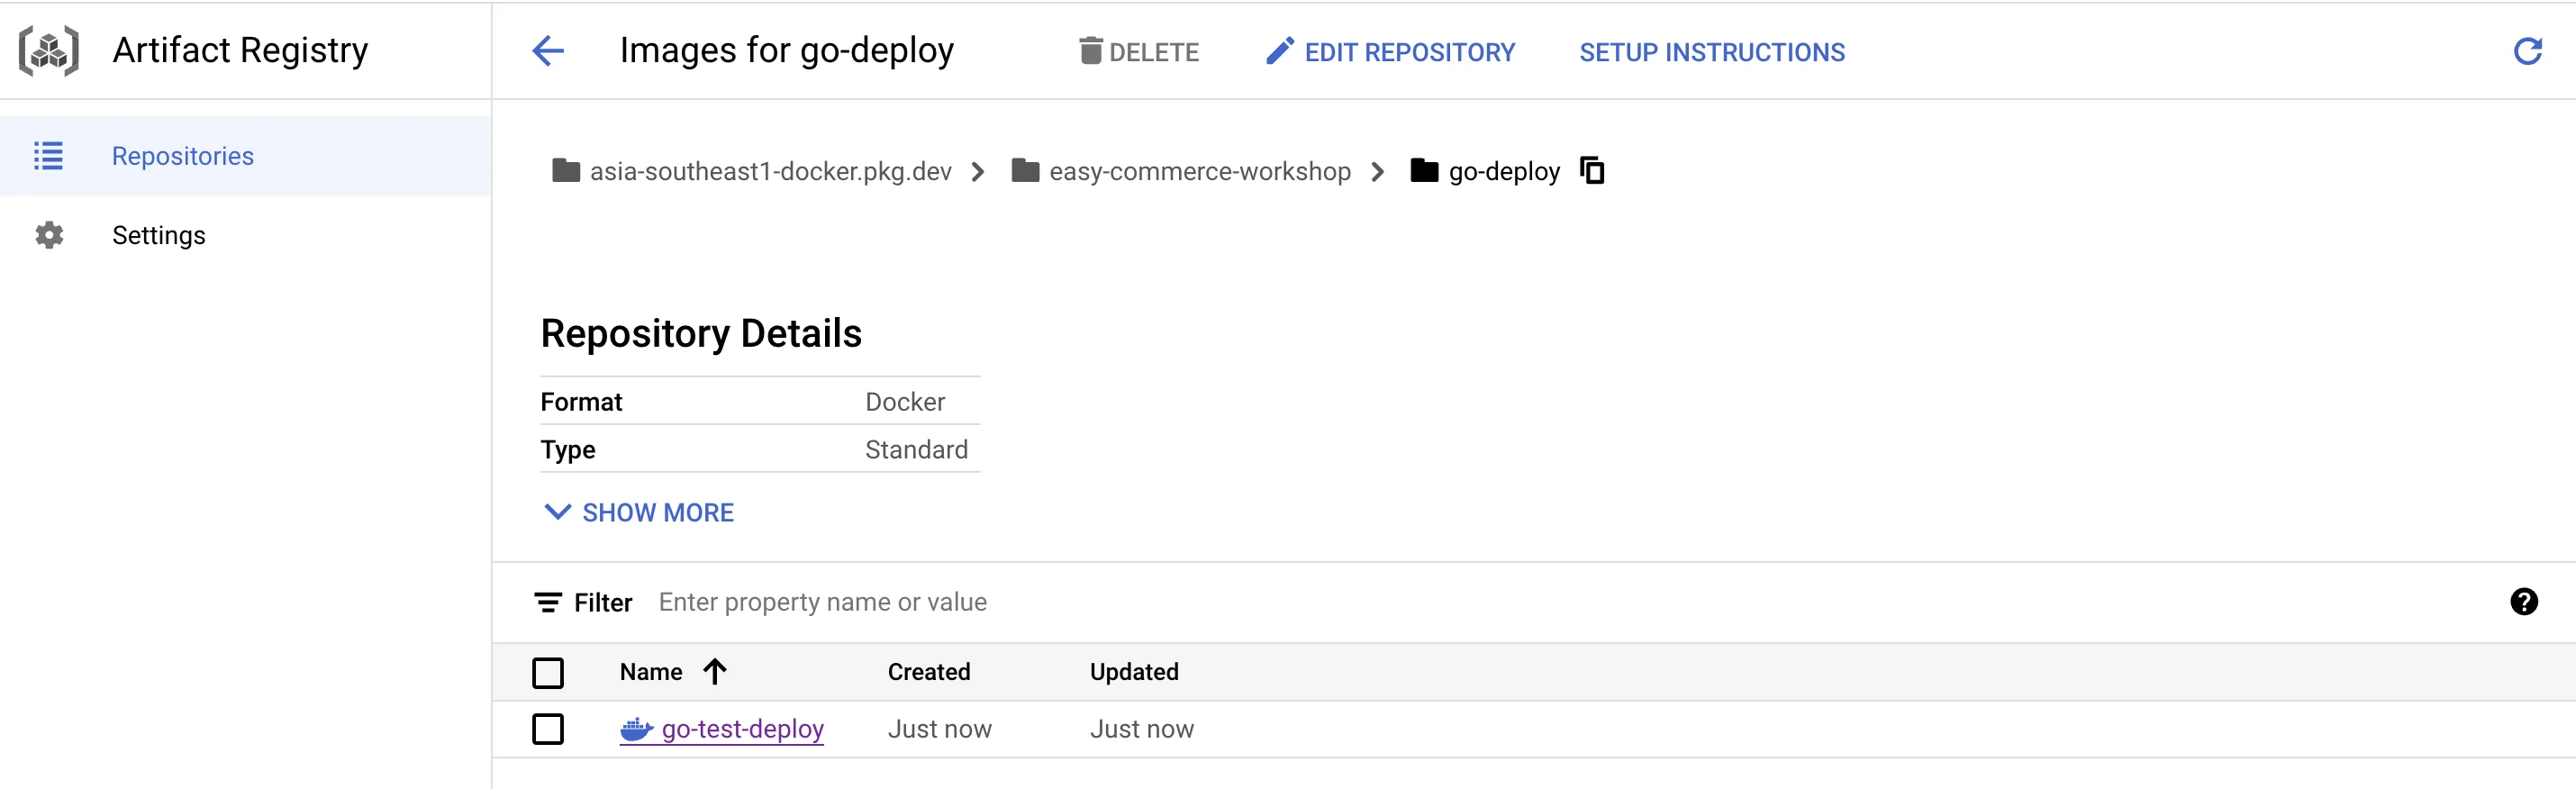Tick the go-test-deploy row checkbox
This screenshot has height=789, width=2576.
(548, 729)
